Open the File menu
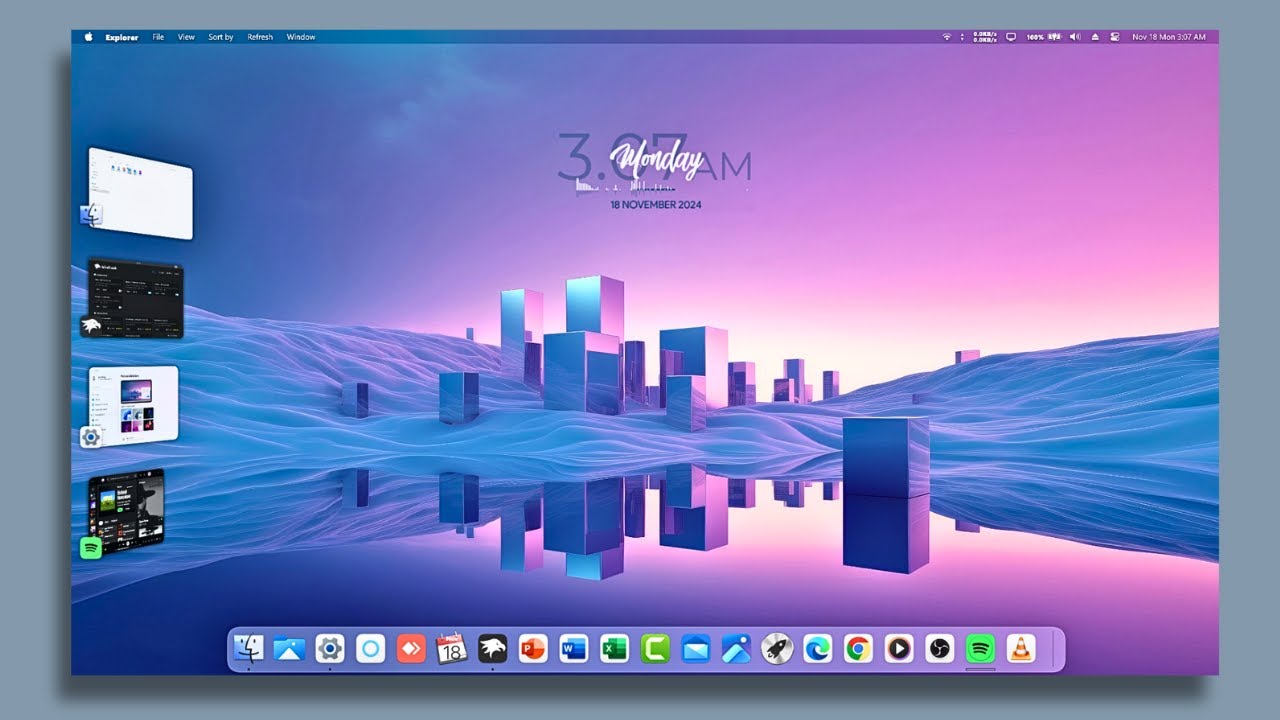 pos(157,36)
